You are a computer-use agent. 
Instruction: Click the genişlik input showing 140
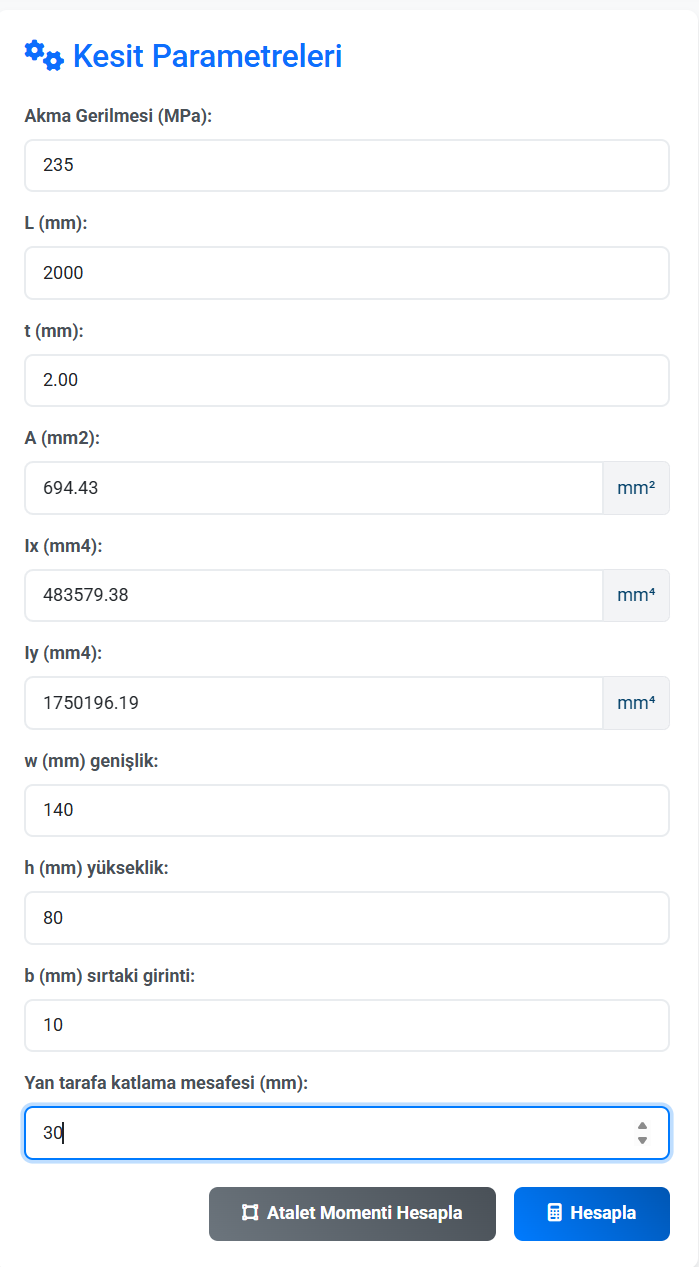[347, 810]
